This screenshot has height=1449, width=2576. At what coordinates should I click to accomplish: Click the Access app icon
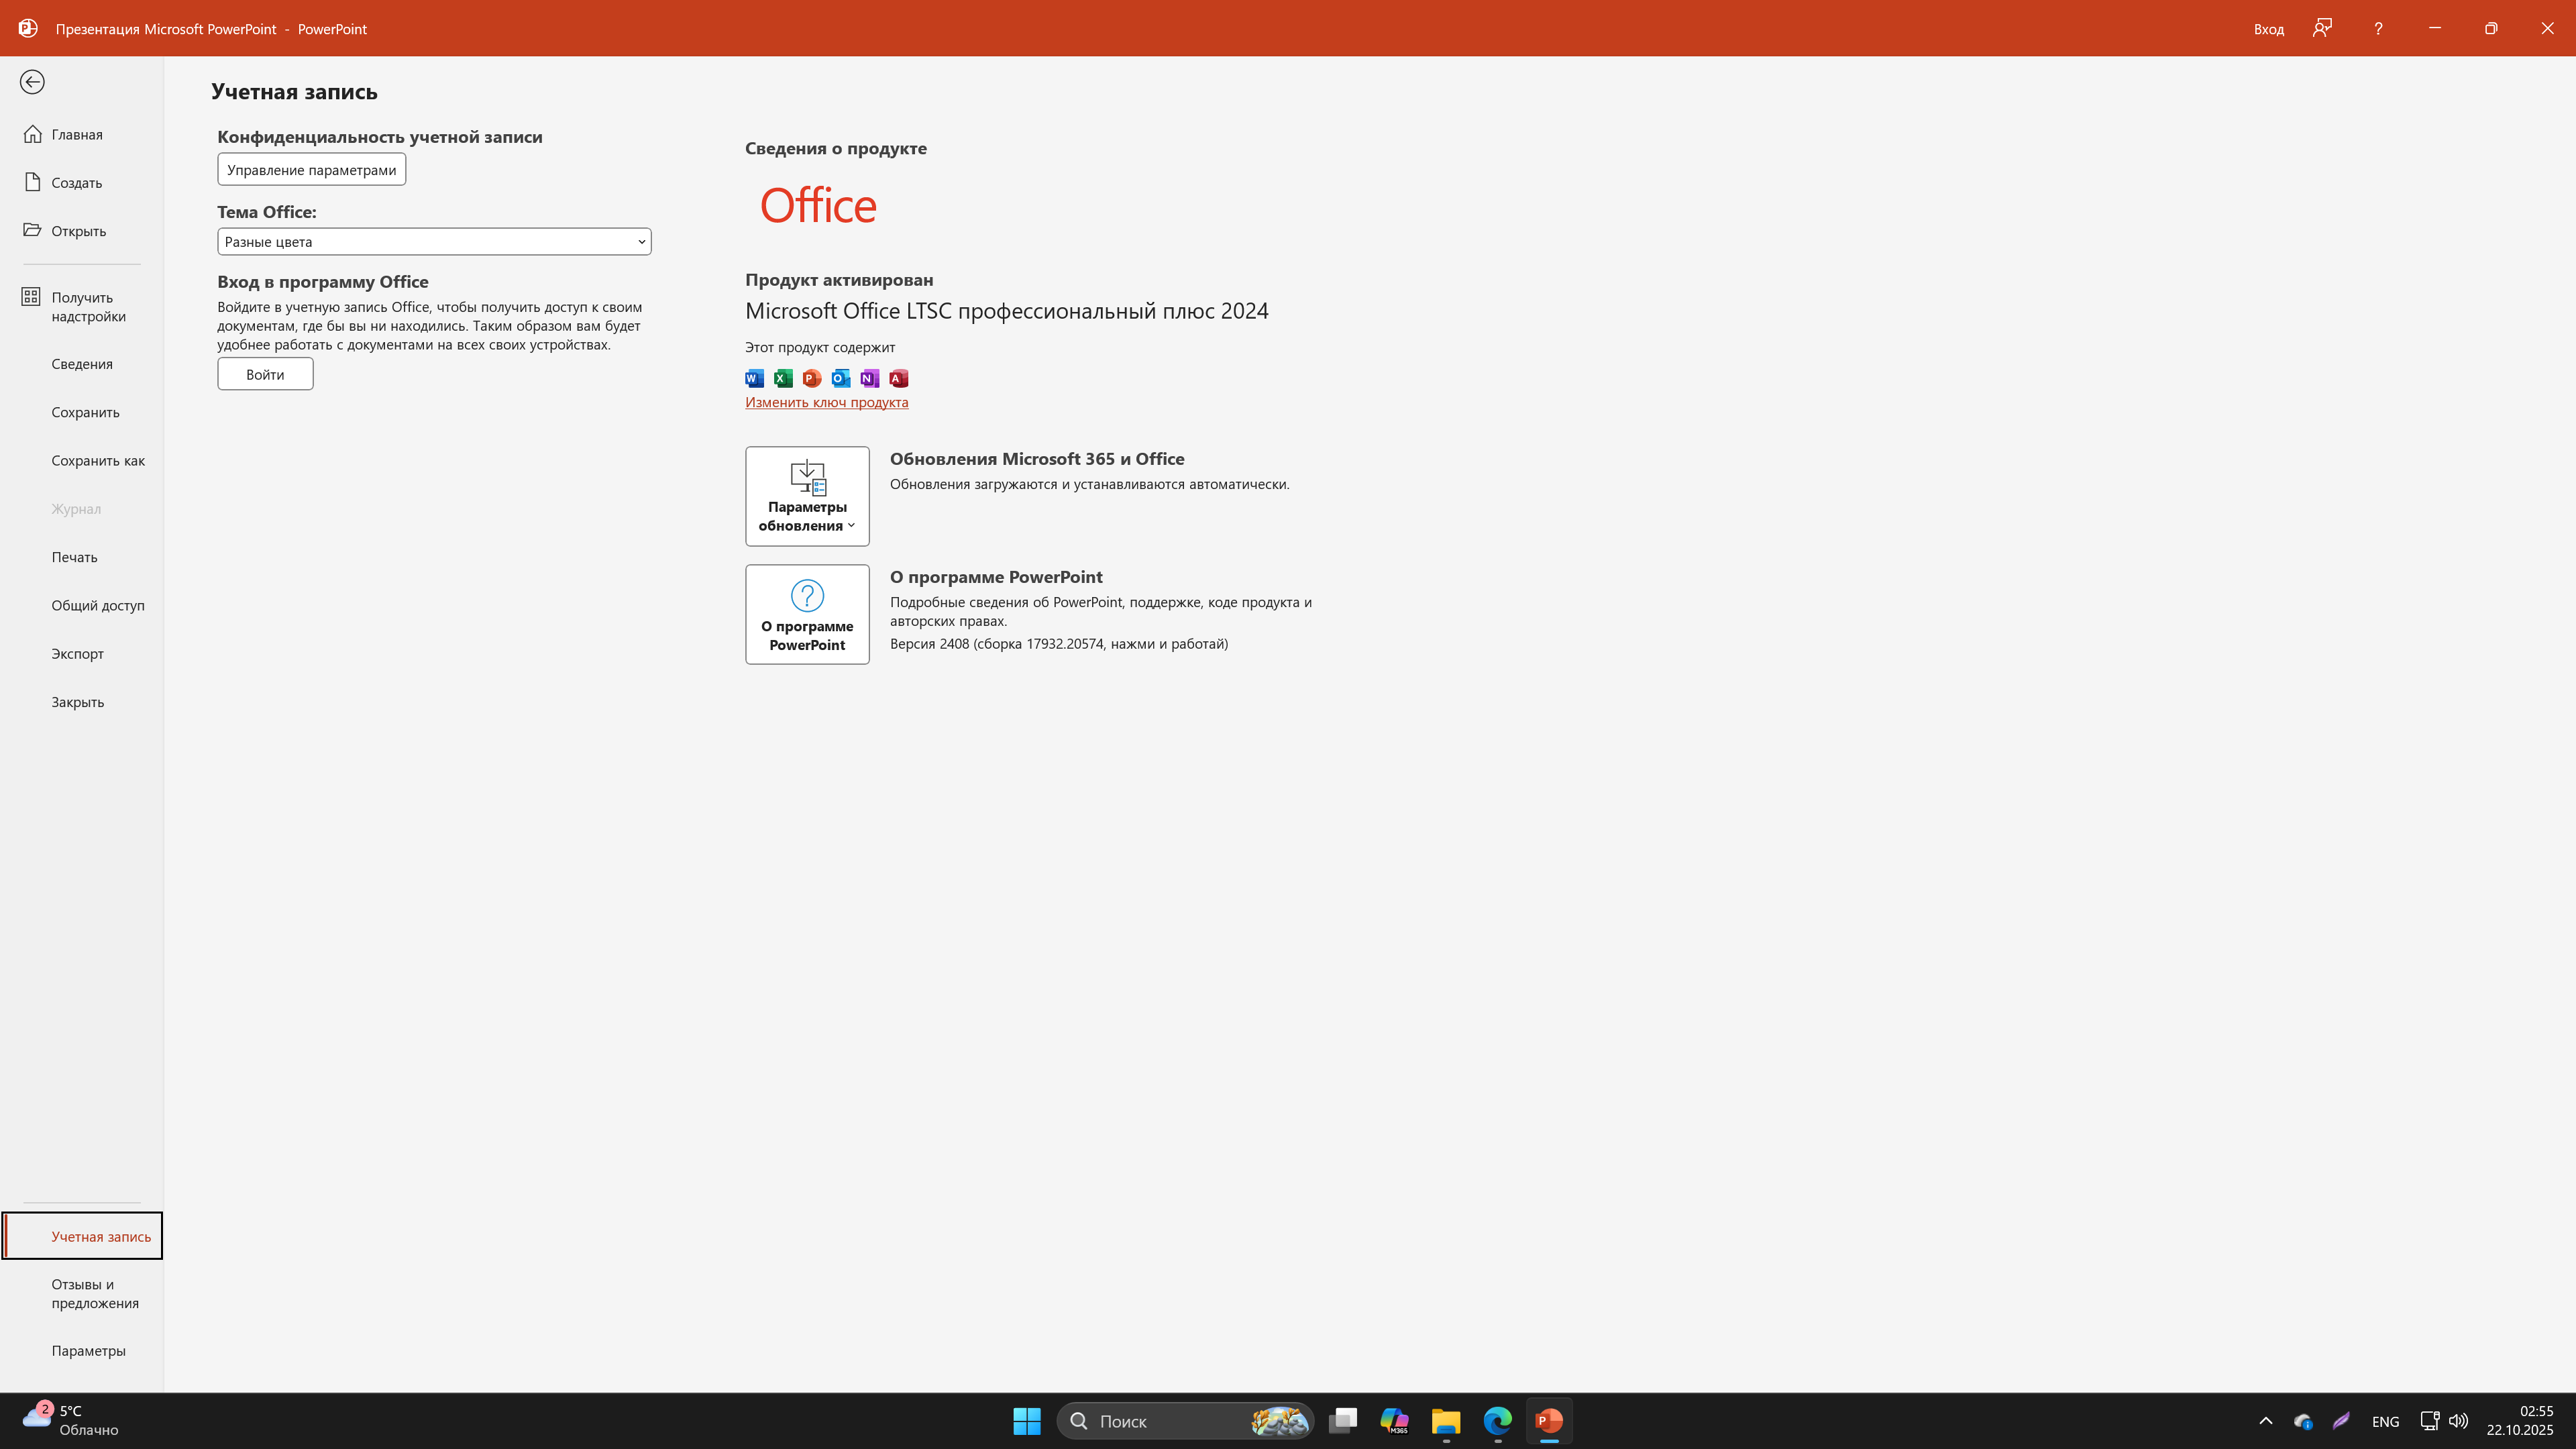pyautogui.click(x=898, y=378)
